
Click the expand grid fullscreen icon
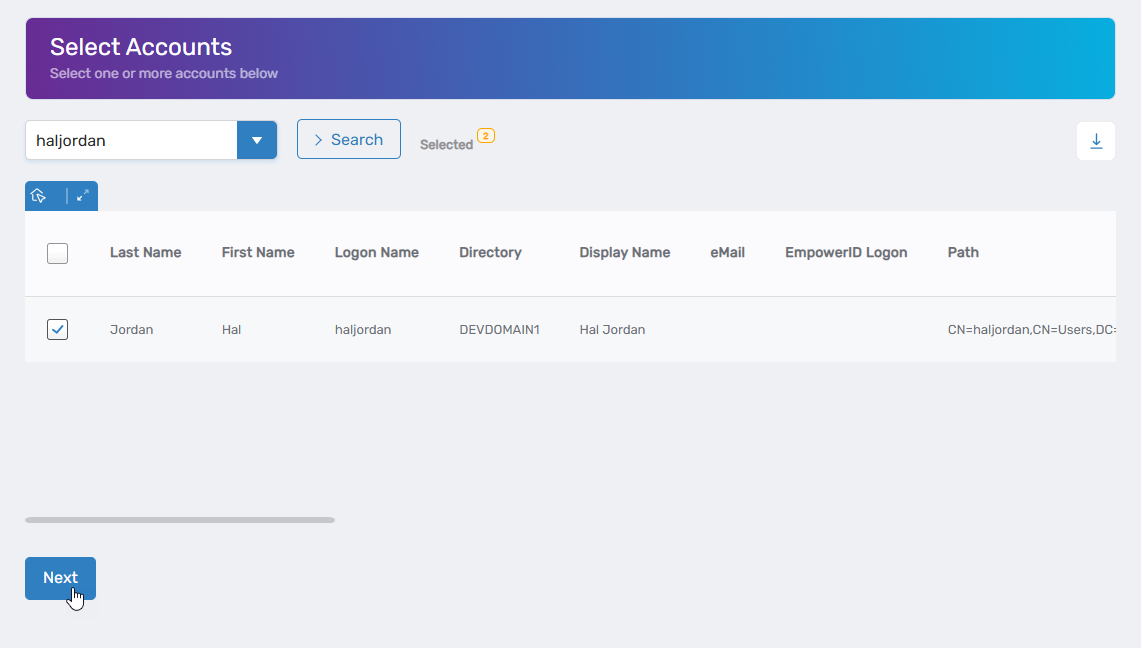[83, 196]
